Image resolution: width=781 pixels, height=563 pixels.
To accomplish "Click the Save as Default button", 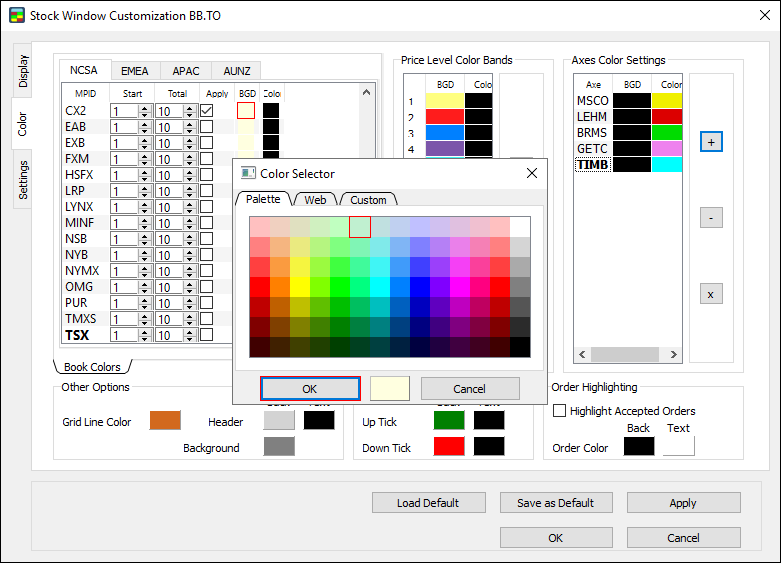I will pos(555,503).
